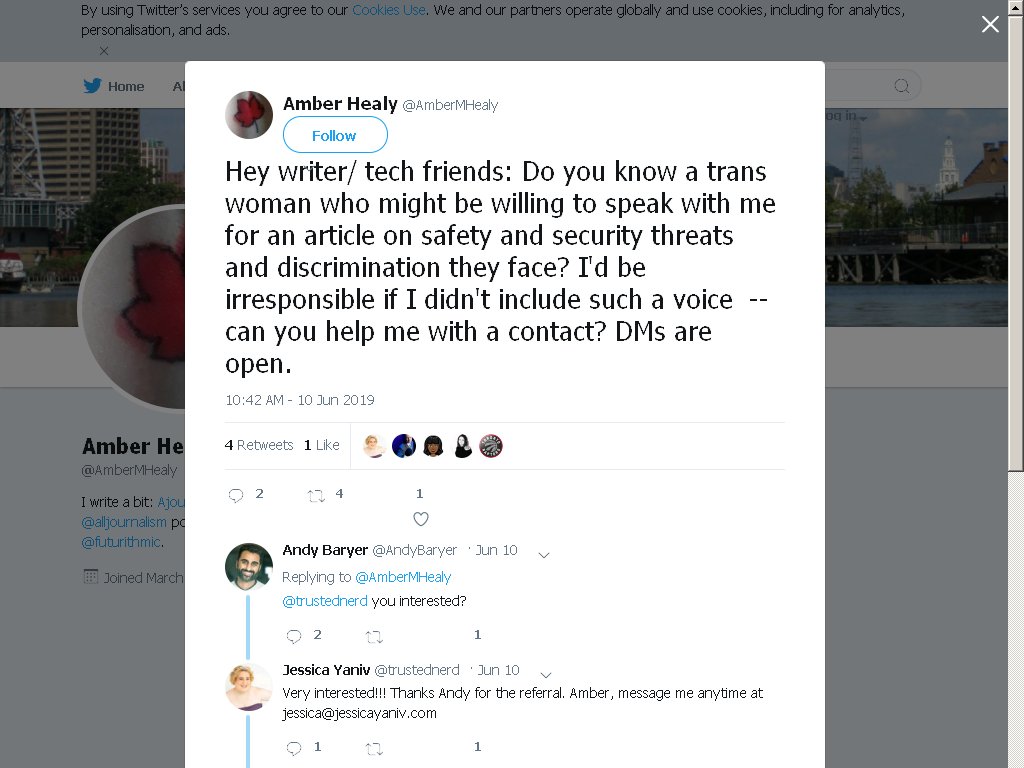This screenshot has height=768, width=1024.
Task: Like the main tweet with the heart icon
Action: (421, 519)
